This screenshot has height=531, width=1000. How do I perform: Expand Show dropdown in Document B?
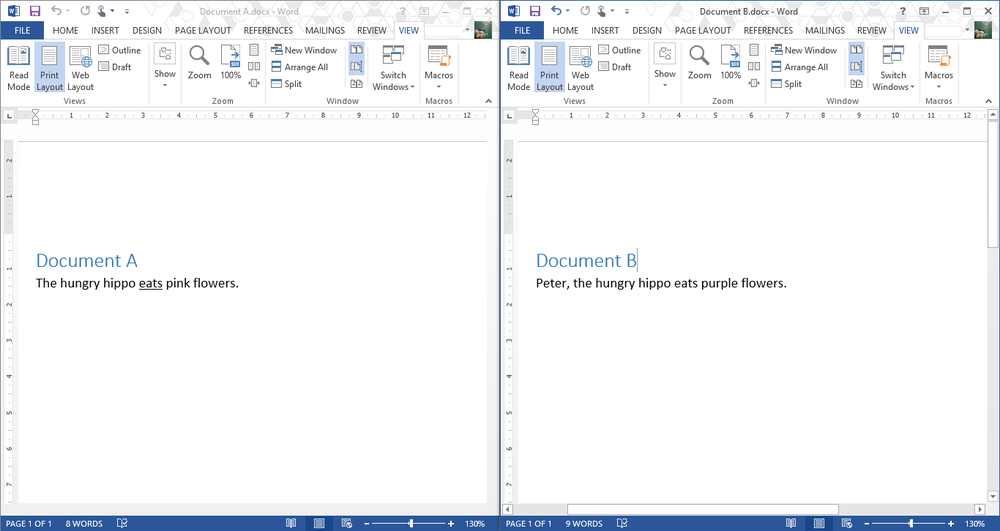665,67
